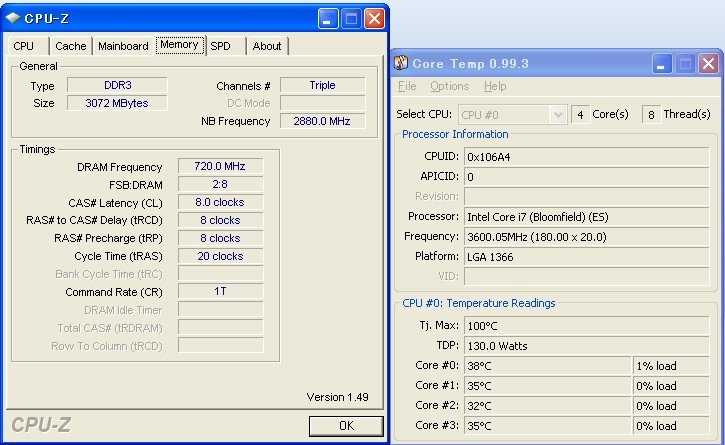
Task: Open the Help menu in Core Temp
Action: [x=495, y=87]
